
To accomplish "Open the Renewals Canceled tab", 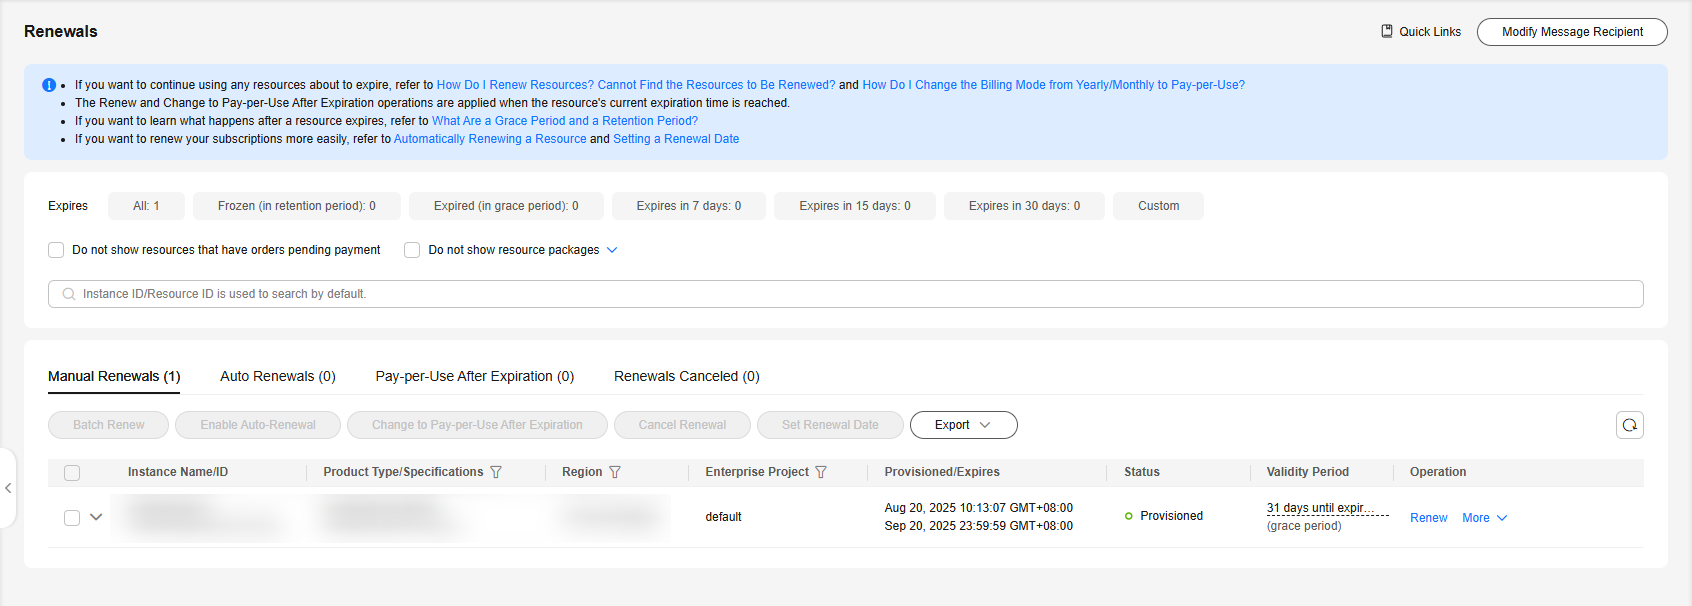I will click(686, 376).
